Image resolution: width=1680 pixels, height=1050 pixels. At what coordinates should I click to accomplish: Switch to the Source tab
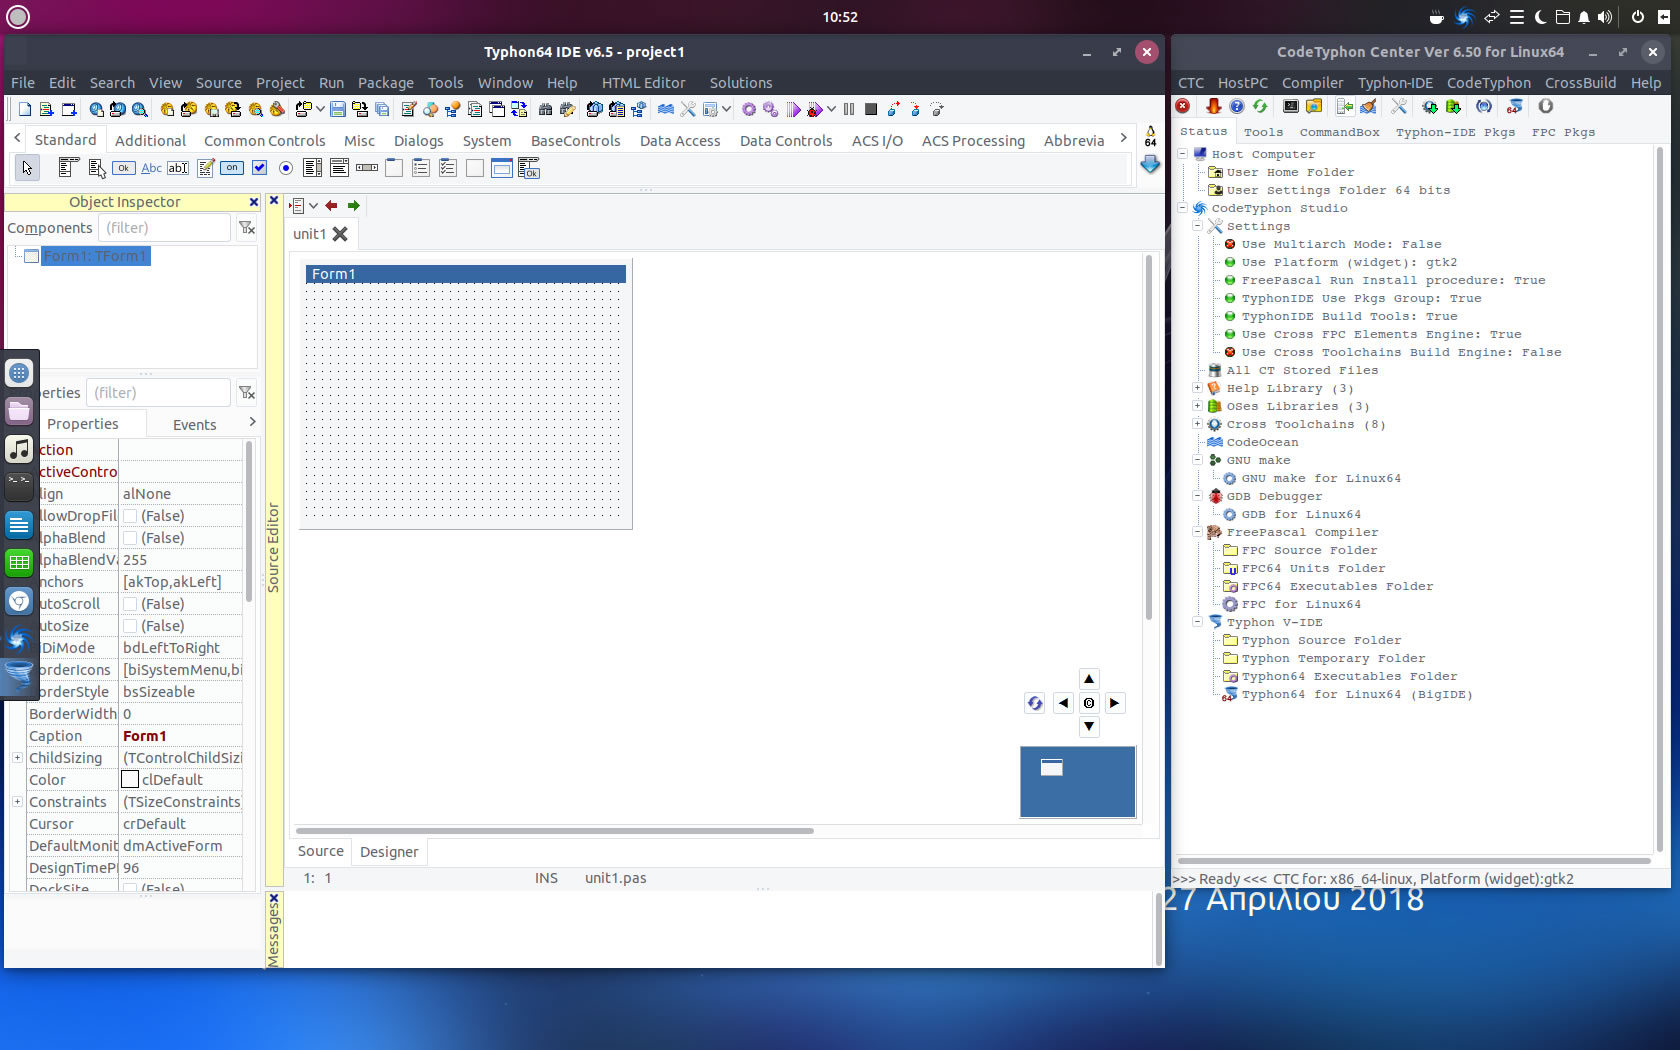(320, 851)
